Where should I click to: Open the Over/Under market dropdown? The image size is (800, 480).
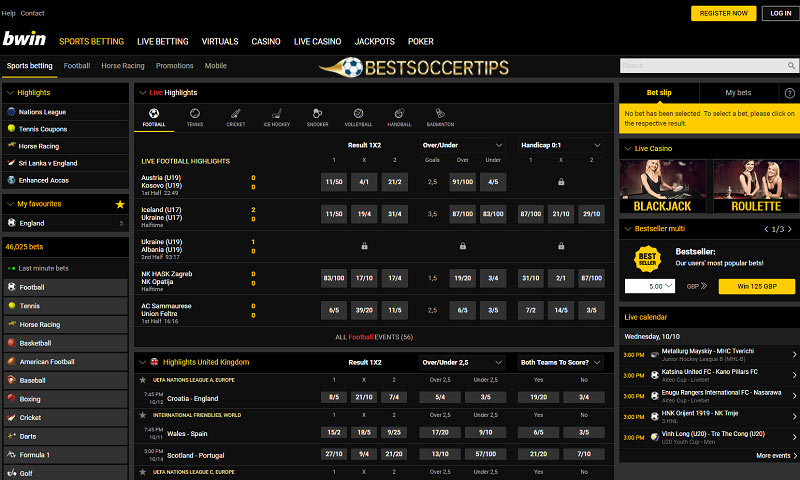[x=463, y=145]
